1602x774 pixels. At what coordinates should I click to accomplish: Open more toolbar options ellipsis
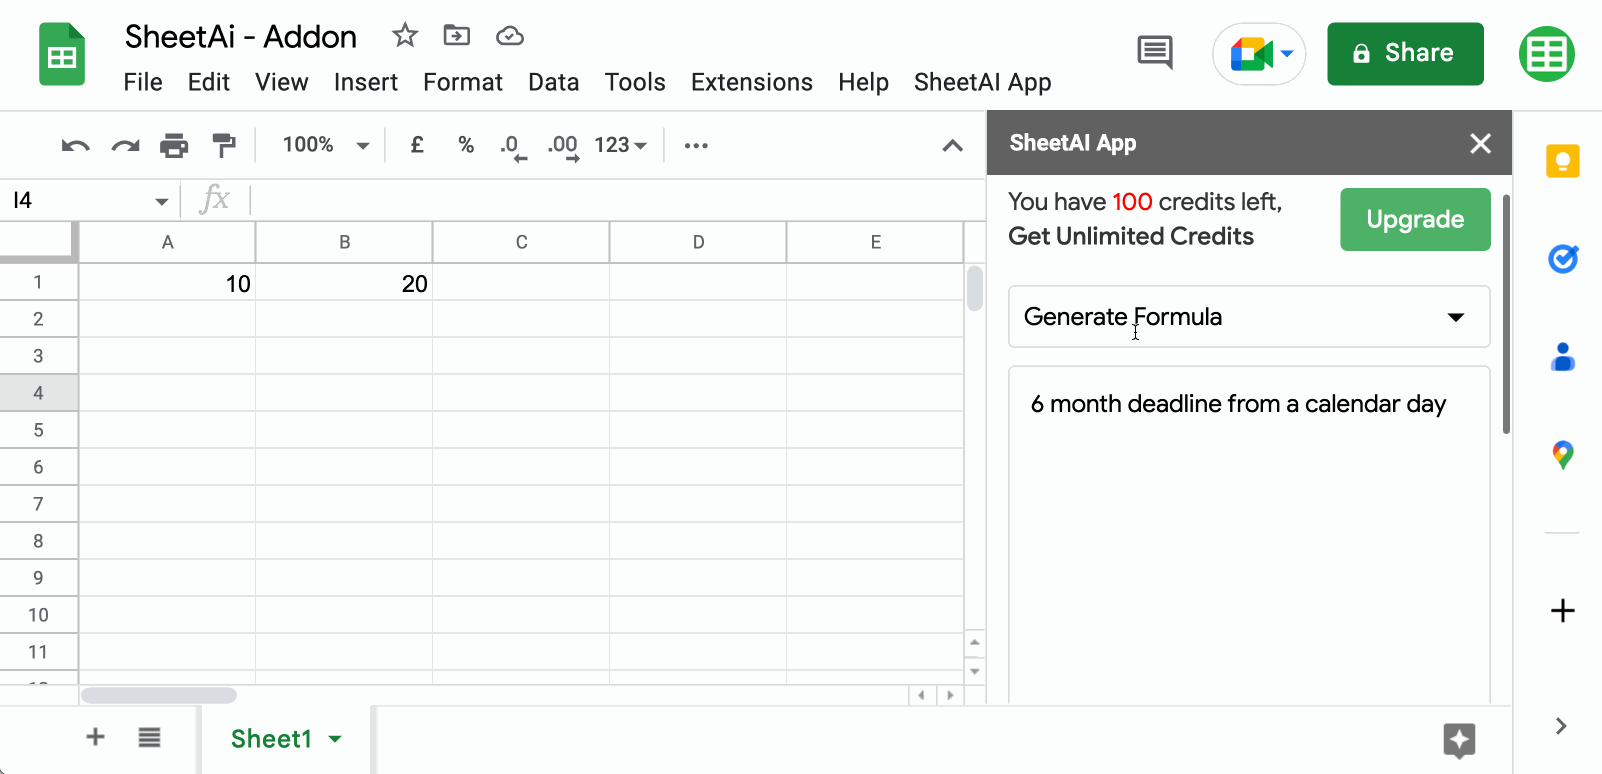[x=696, y=146]
